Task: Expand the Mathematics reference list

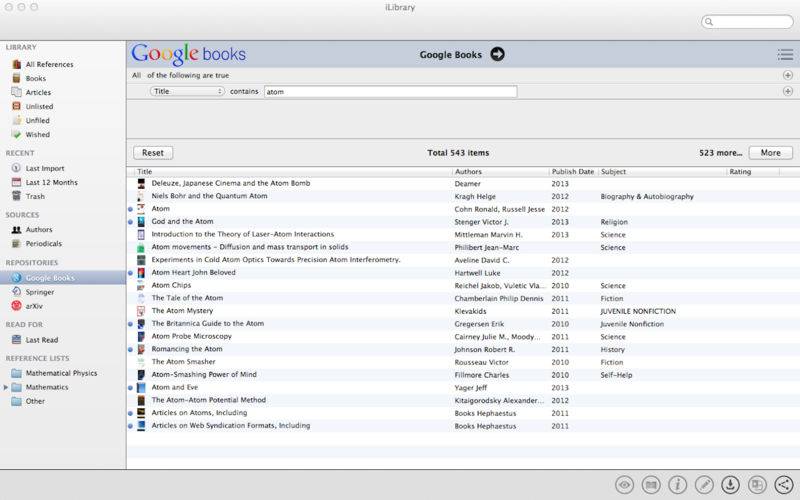Action: pos(6,387)
